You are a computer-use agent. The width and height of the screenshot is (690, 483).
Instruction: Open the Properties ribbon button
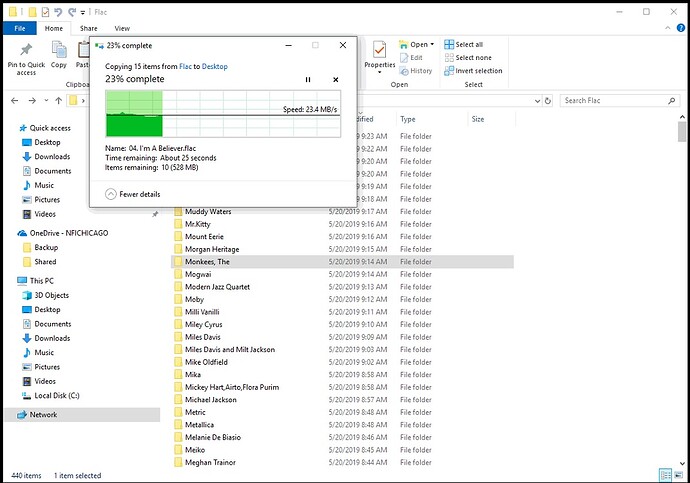click(379, 56)
